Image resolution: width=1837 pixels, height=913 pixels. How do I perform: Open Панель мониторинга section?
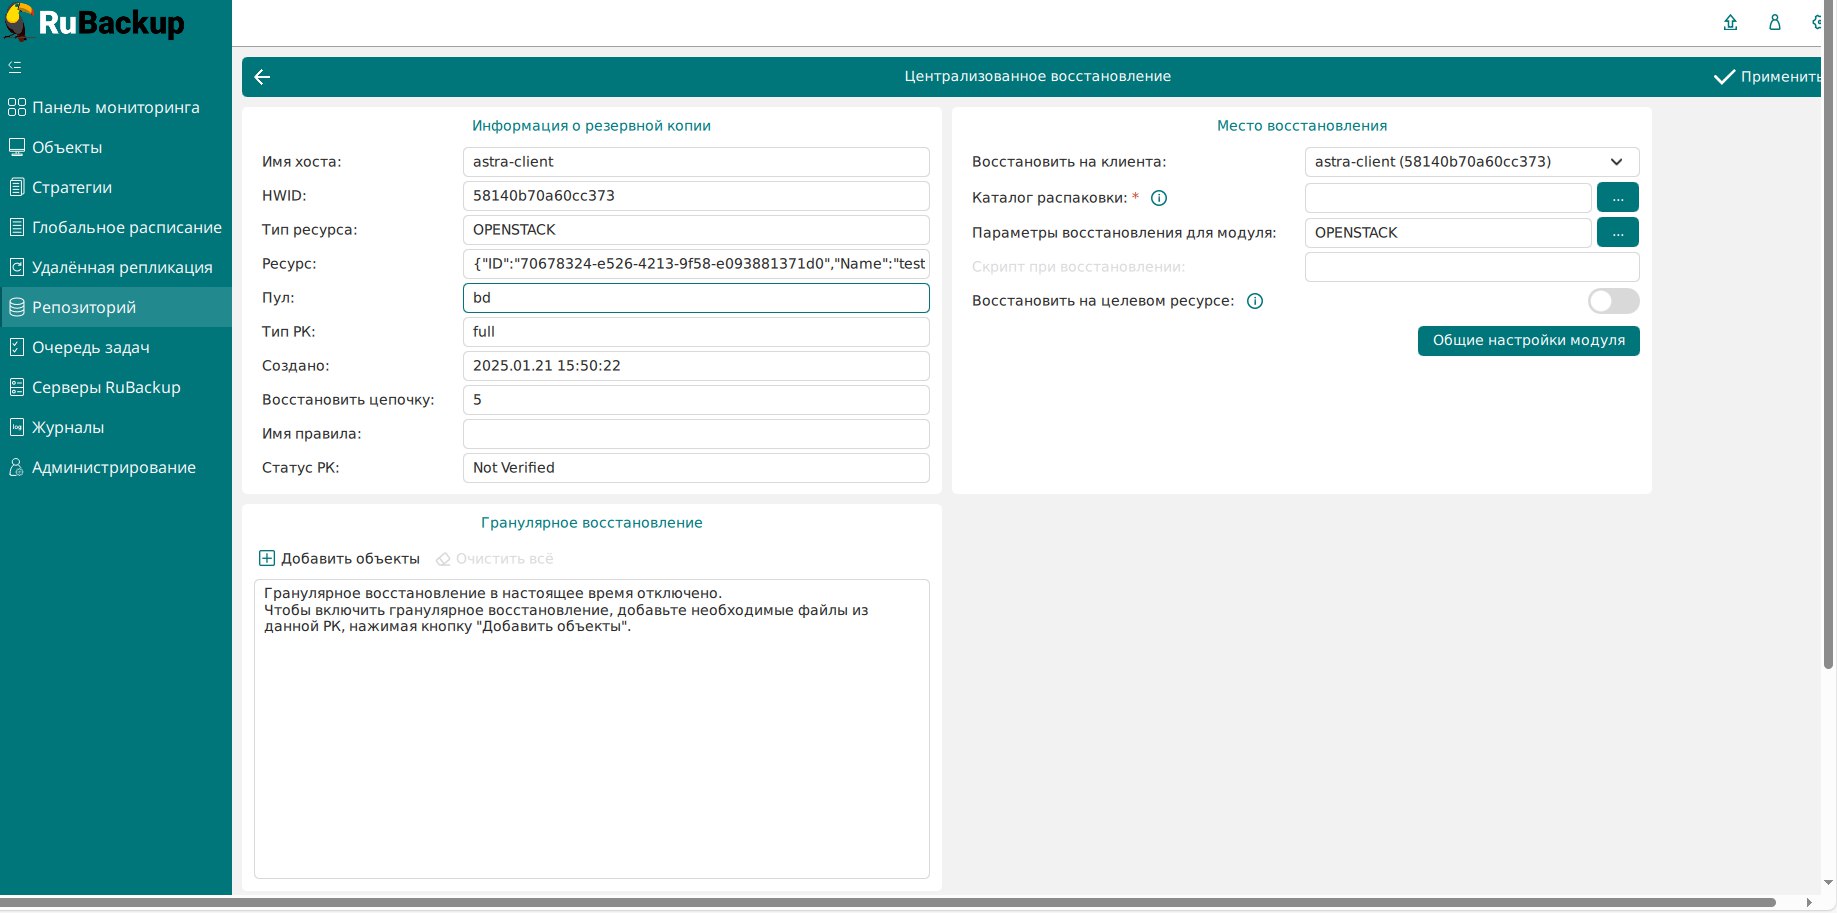coord(116,107)
